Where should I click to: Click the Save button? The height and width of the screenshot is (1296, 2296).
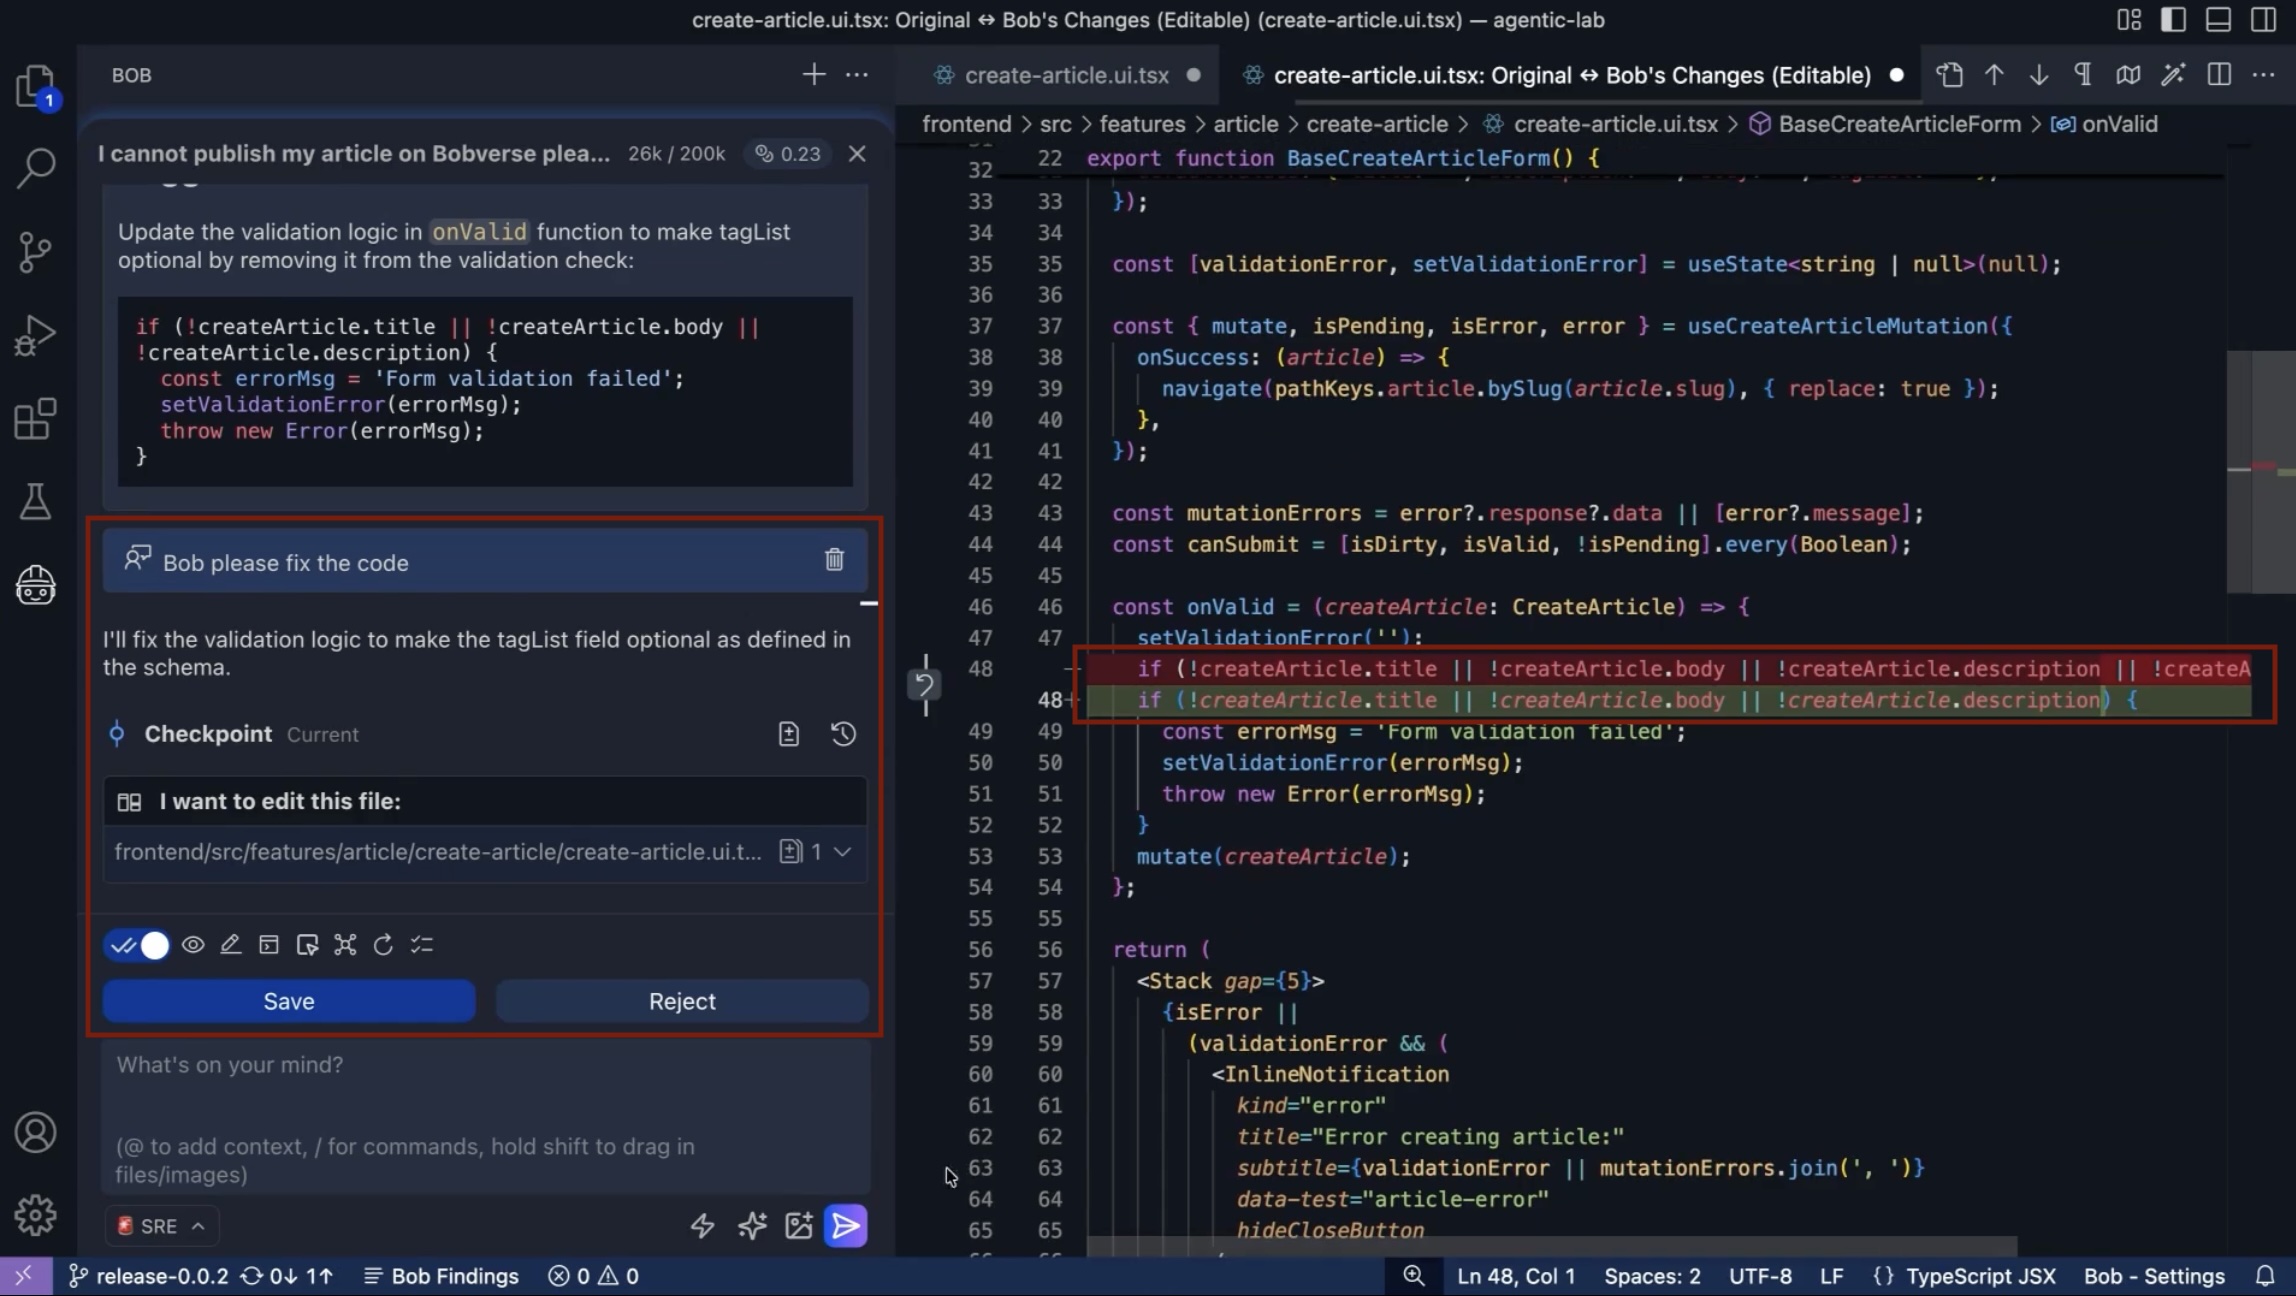pos(289,1001)
